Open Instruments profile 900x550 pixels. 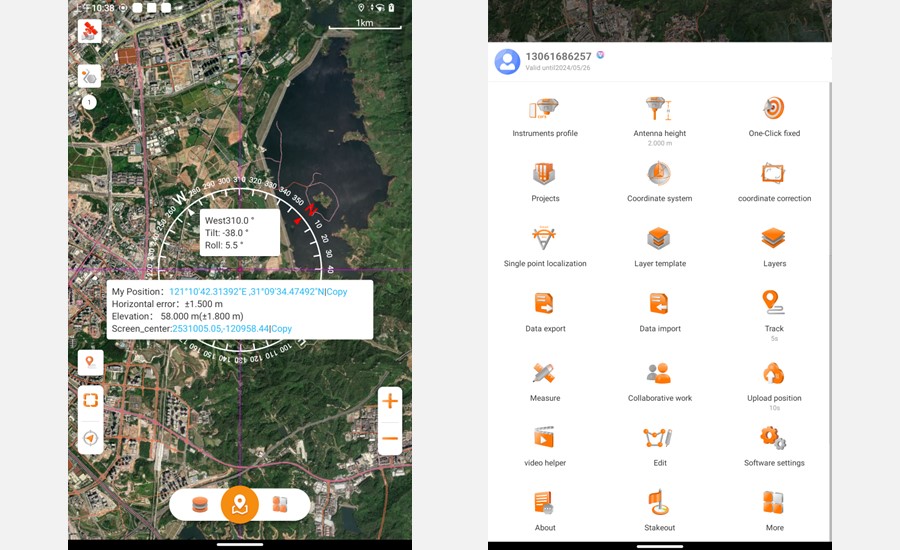point(545,115)
